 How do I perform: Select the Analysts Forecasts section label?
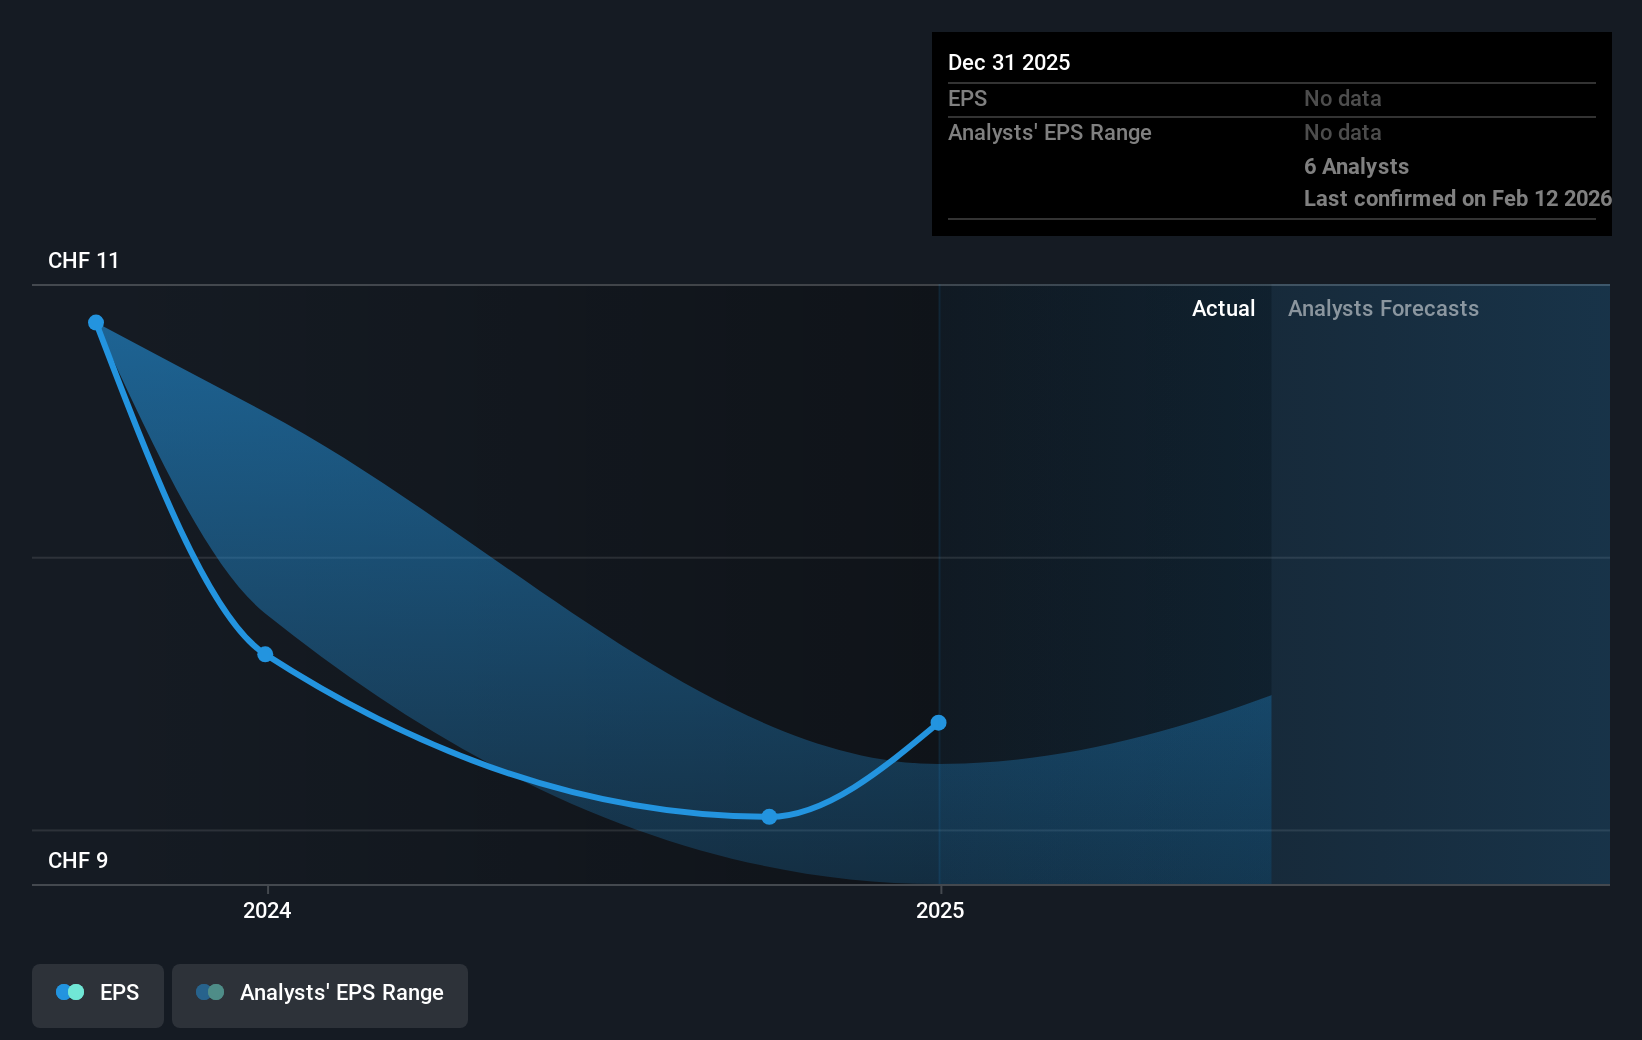pos(1382,309)
